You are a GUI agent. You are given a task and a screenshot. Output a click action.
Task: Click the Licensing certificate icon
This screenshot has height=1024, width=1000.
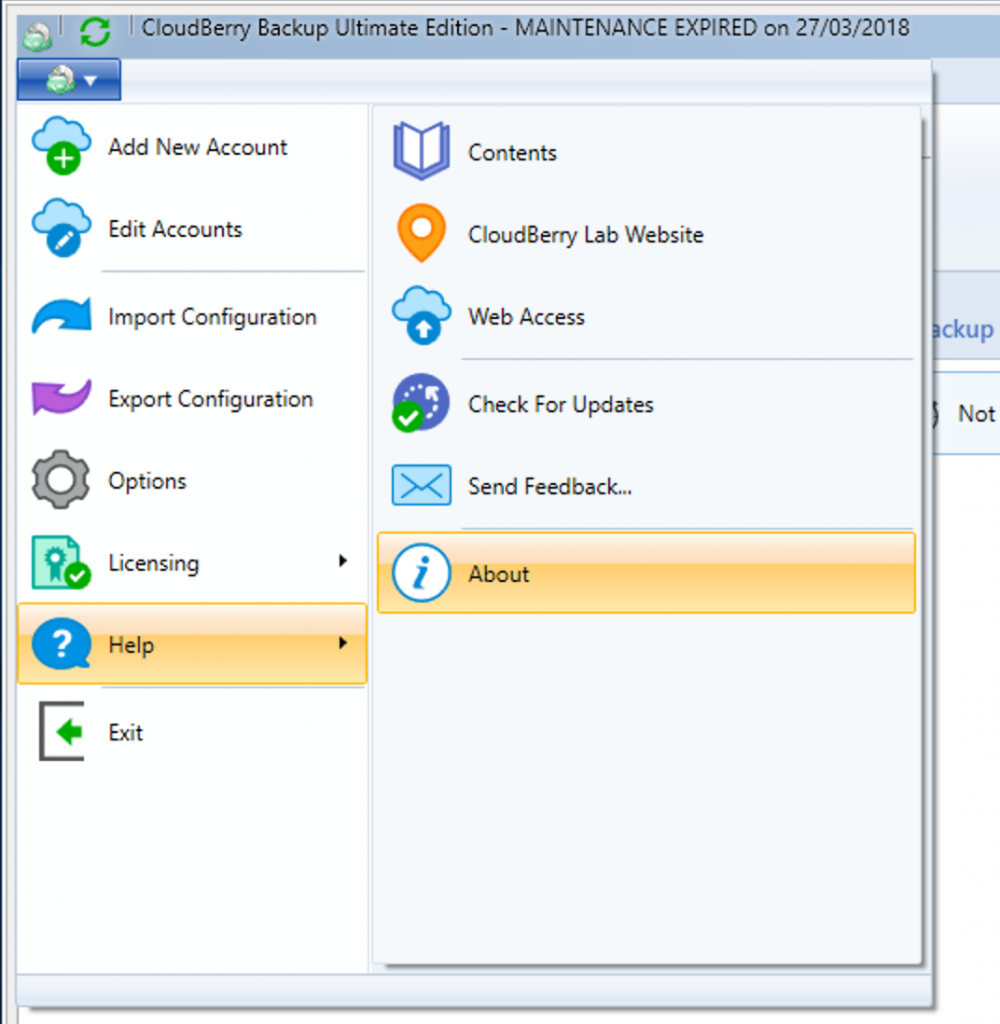(61, 562)
